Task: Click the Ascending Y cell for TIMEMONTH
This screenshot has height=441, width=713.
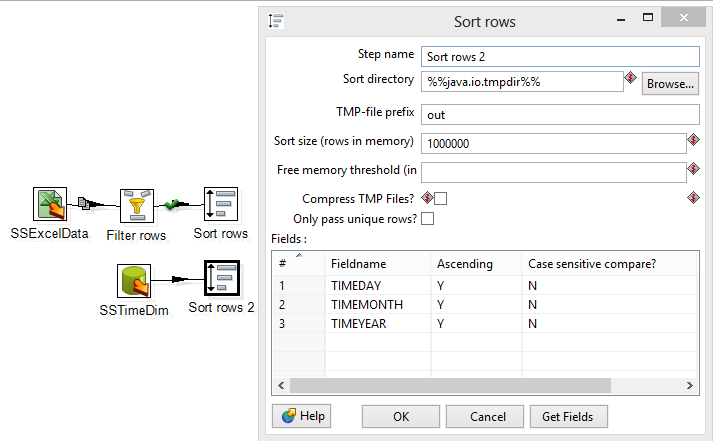Action: (476, 305)
